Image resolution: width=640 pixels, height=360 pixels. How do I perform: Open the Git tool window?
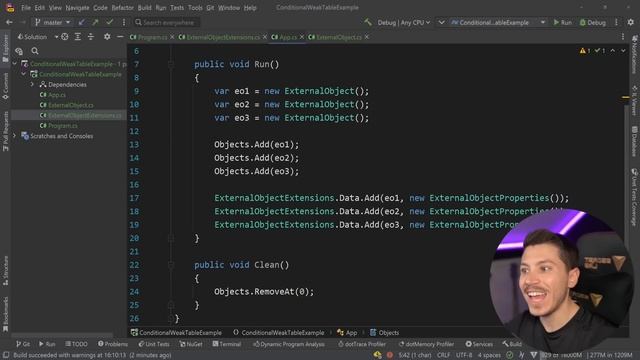coord(23,344)
